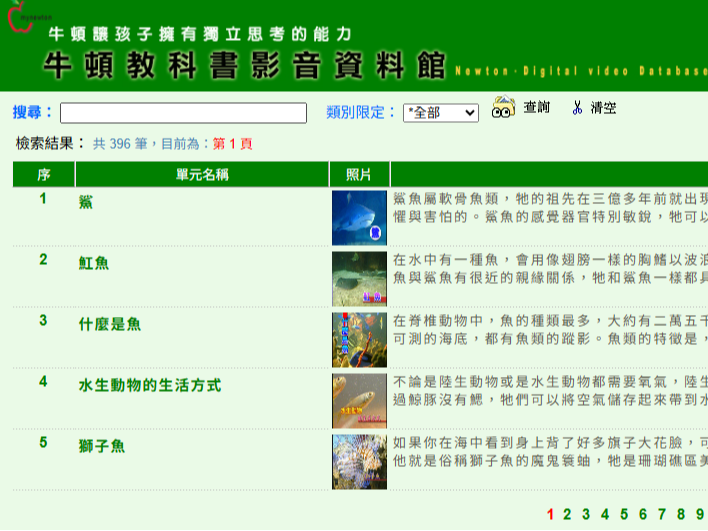The height and width of the screenshot is (531, 708).
Task: Go to results page 2
Action: (567, 514)
